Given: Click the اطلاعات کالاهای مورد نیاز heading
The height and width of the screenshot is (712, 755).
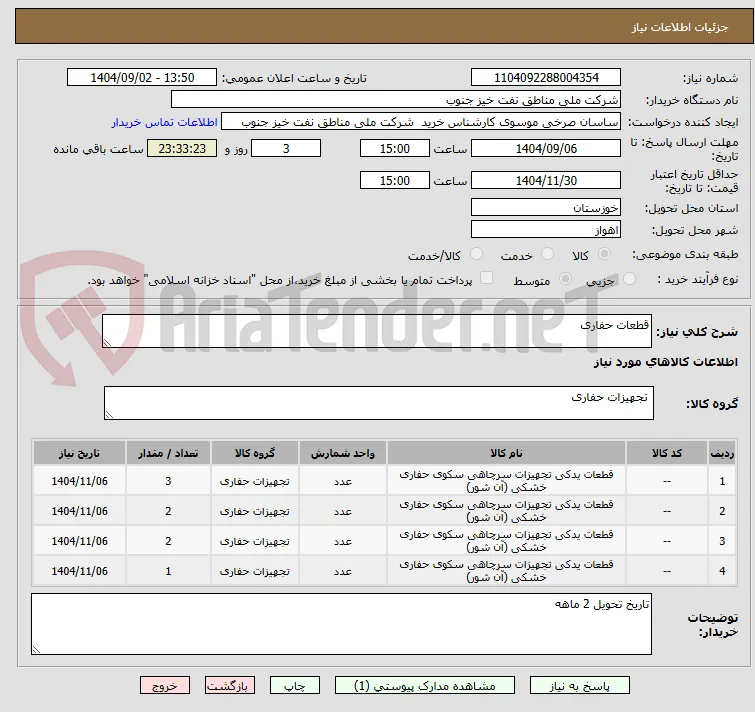Looking at the screenshot, I should pyautogui.click(x=665, y=362).
